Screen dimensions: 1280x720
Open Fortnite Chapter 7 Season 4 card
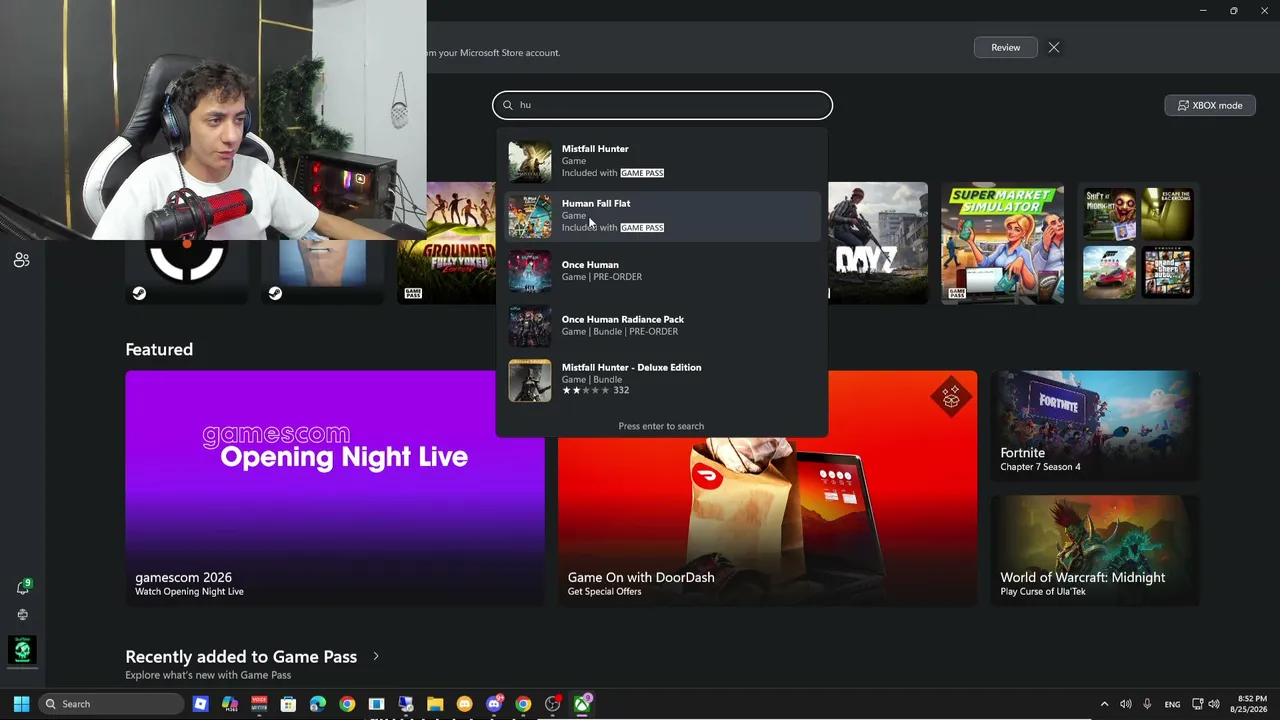(x=1095, y=426)
